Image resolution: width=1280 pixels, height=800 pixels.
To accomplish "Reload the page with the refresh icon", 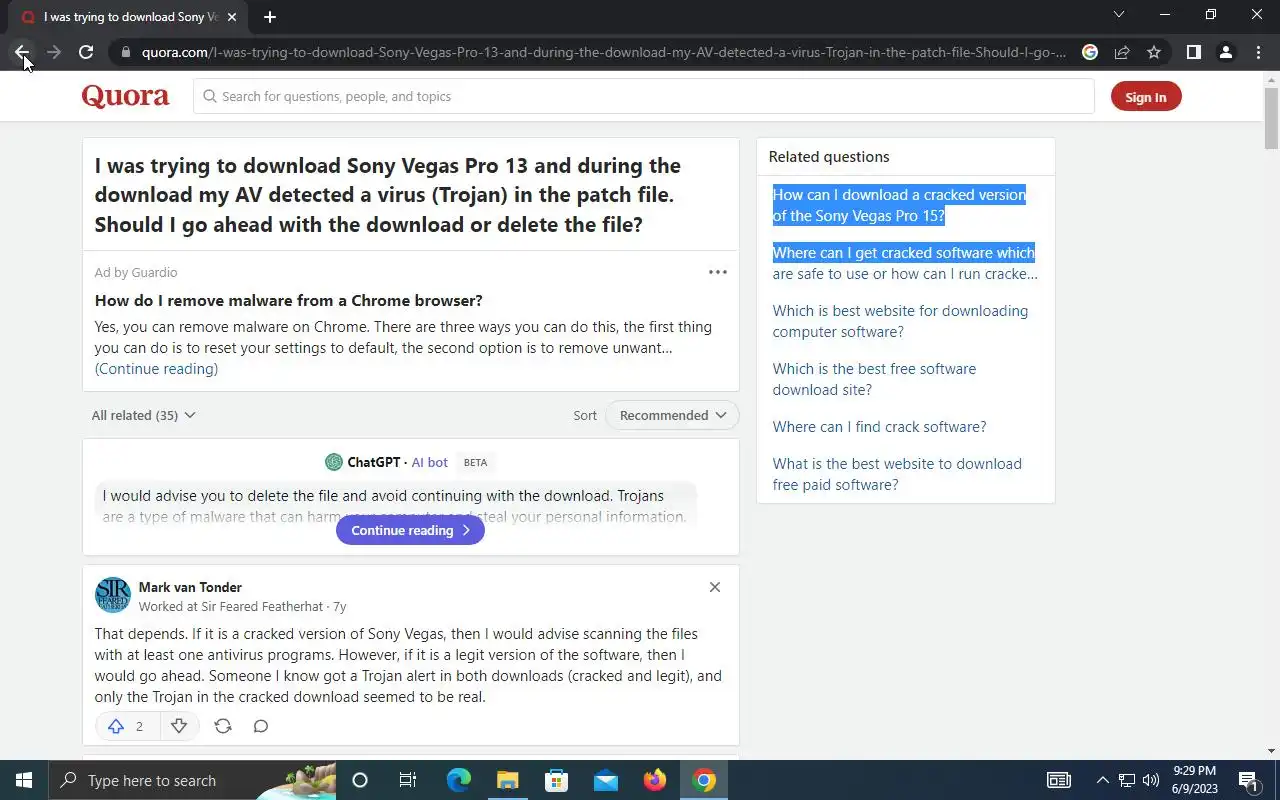I will 86,52.
